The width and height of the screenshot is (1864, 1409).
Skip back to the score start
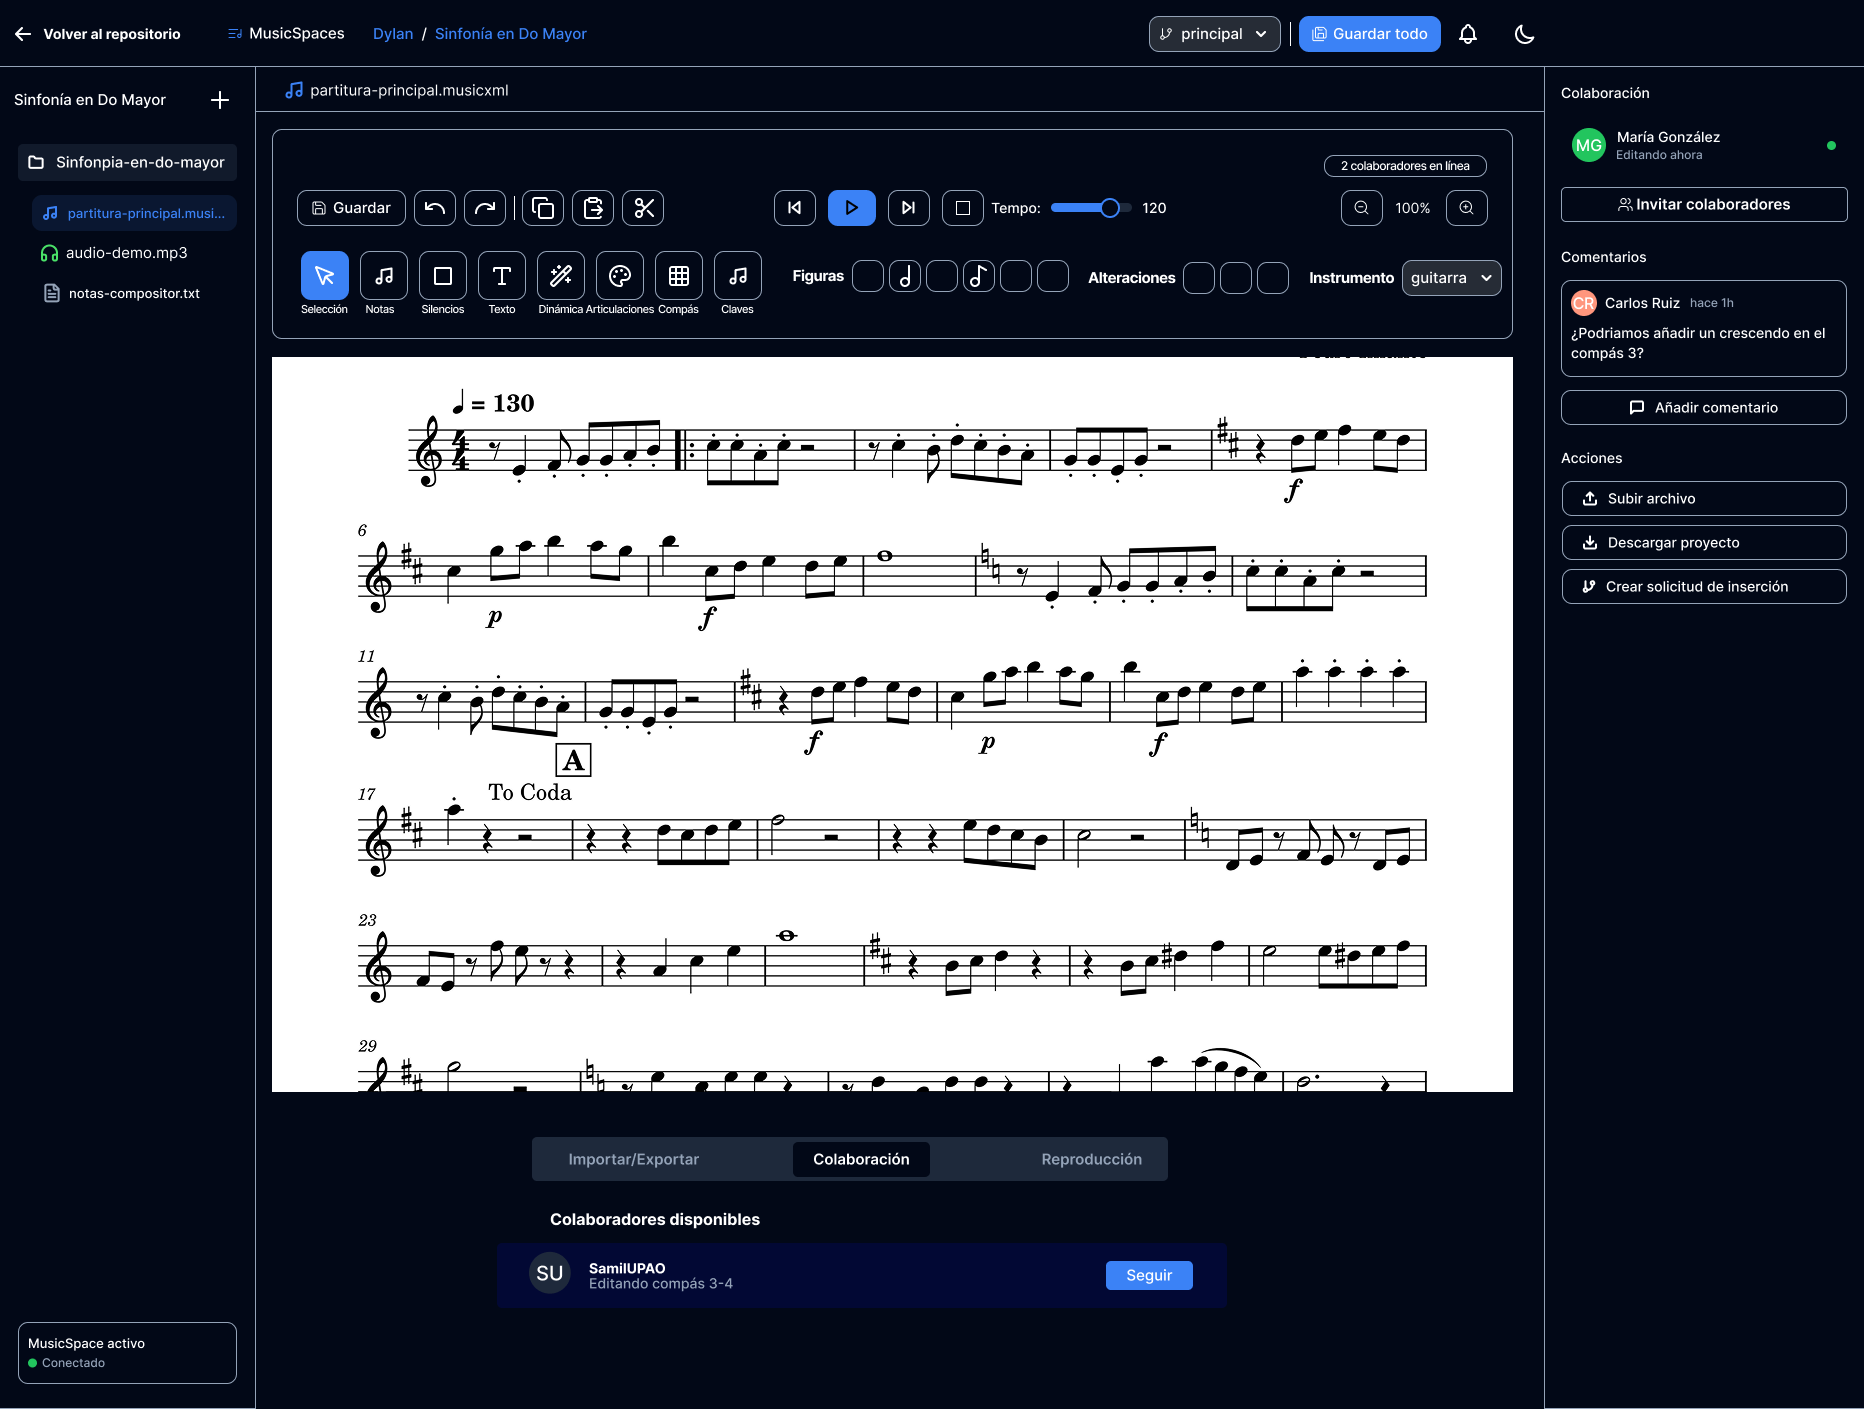pos(795,208)
